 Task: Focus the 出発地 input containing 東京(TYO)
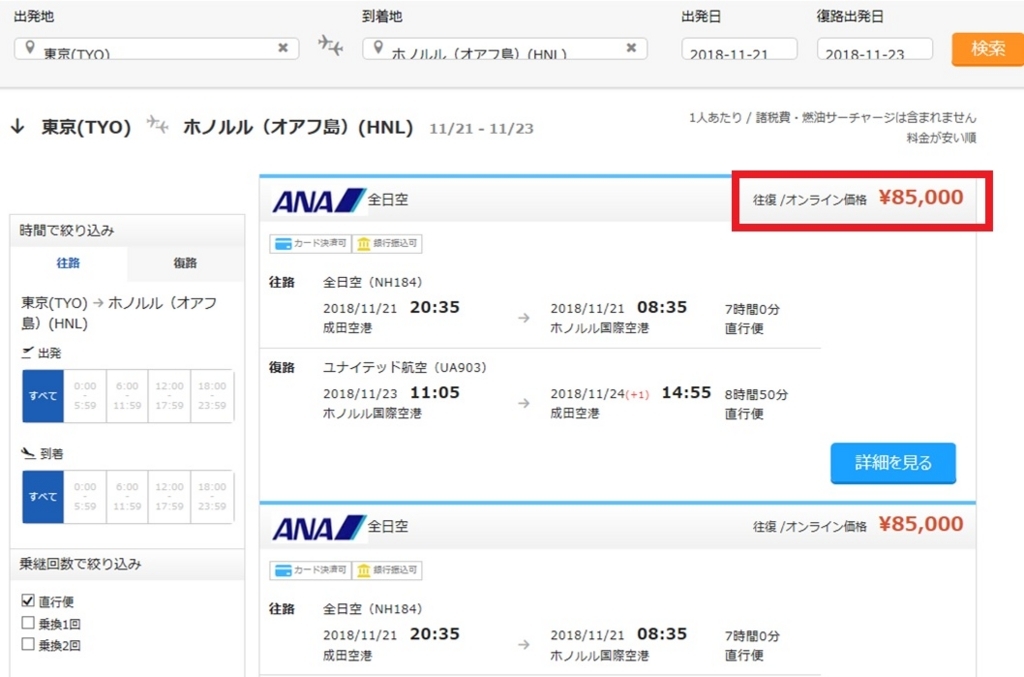click(156, 49)
